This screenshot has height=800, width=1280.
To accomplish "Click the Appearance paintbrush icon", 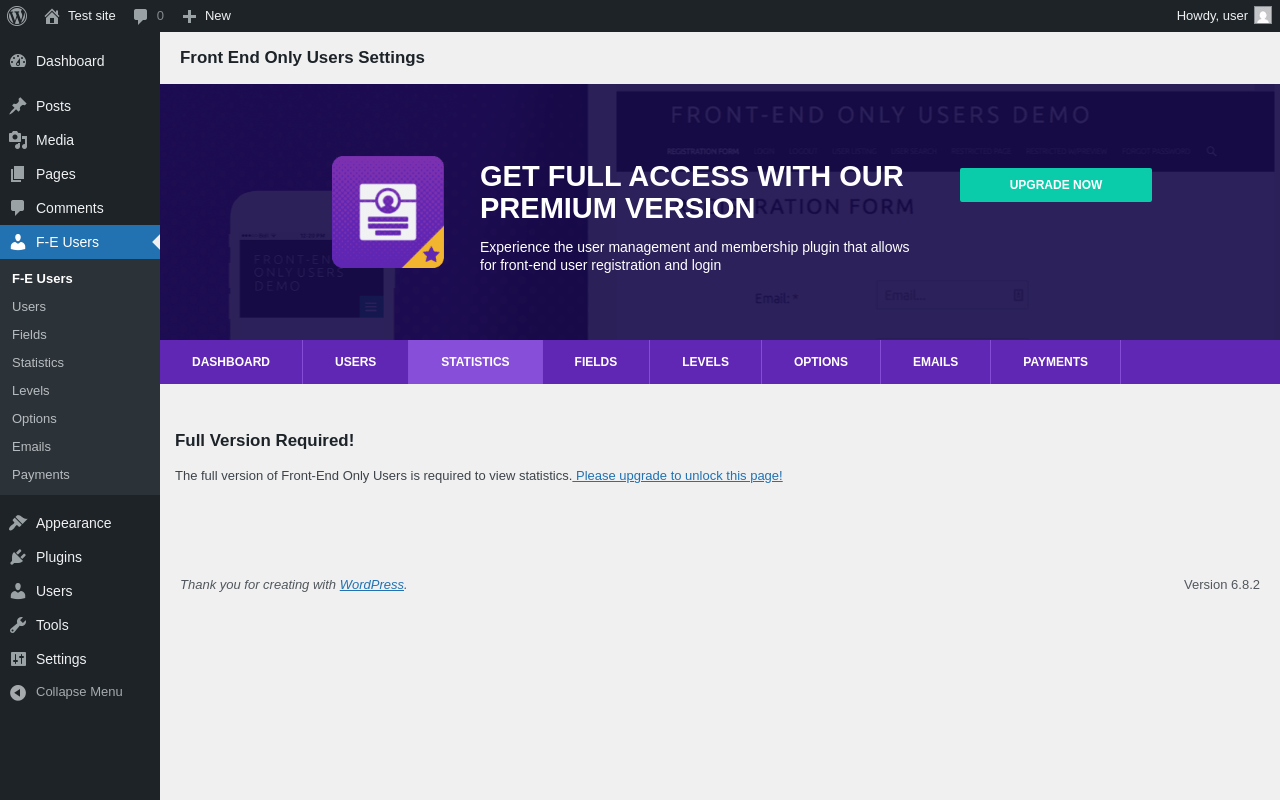I will 18,523.
